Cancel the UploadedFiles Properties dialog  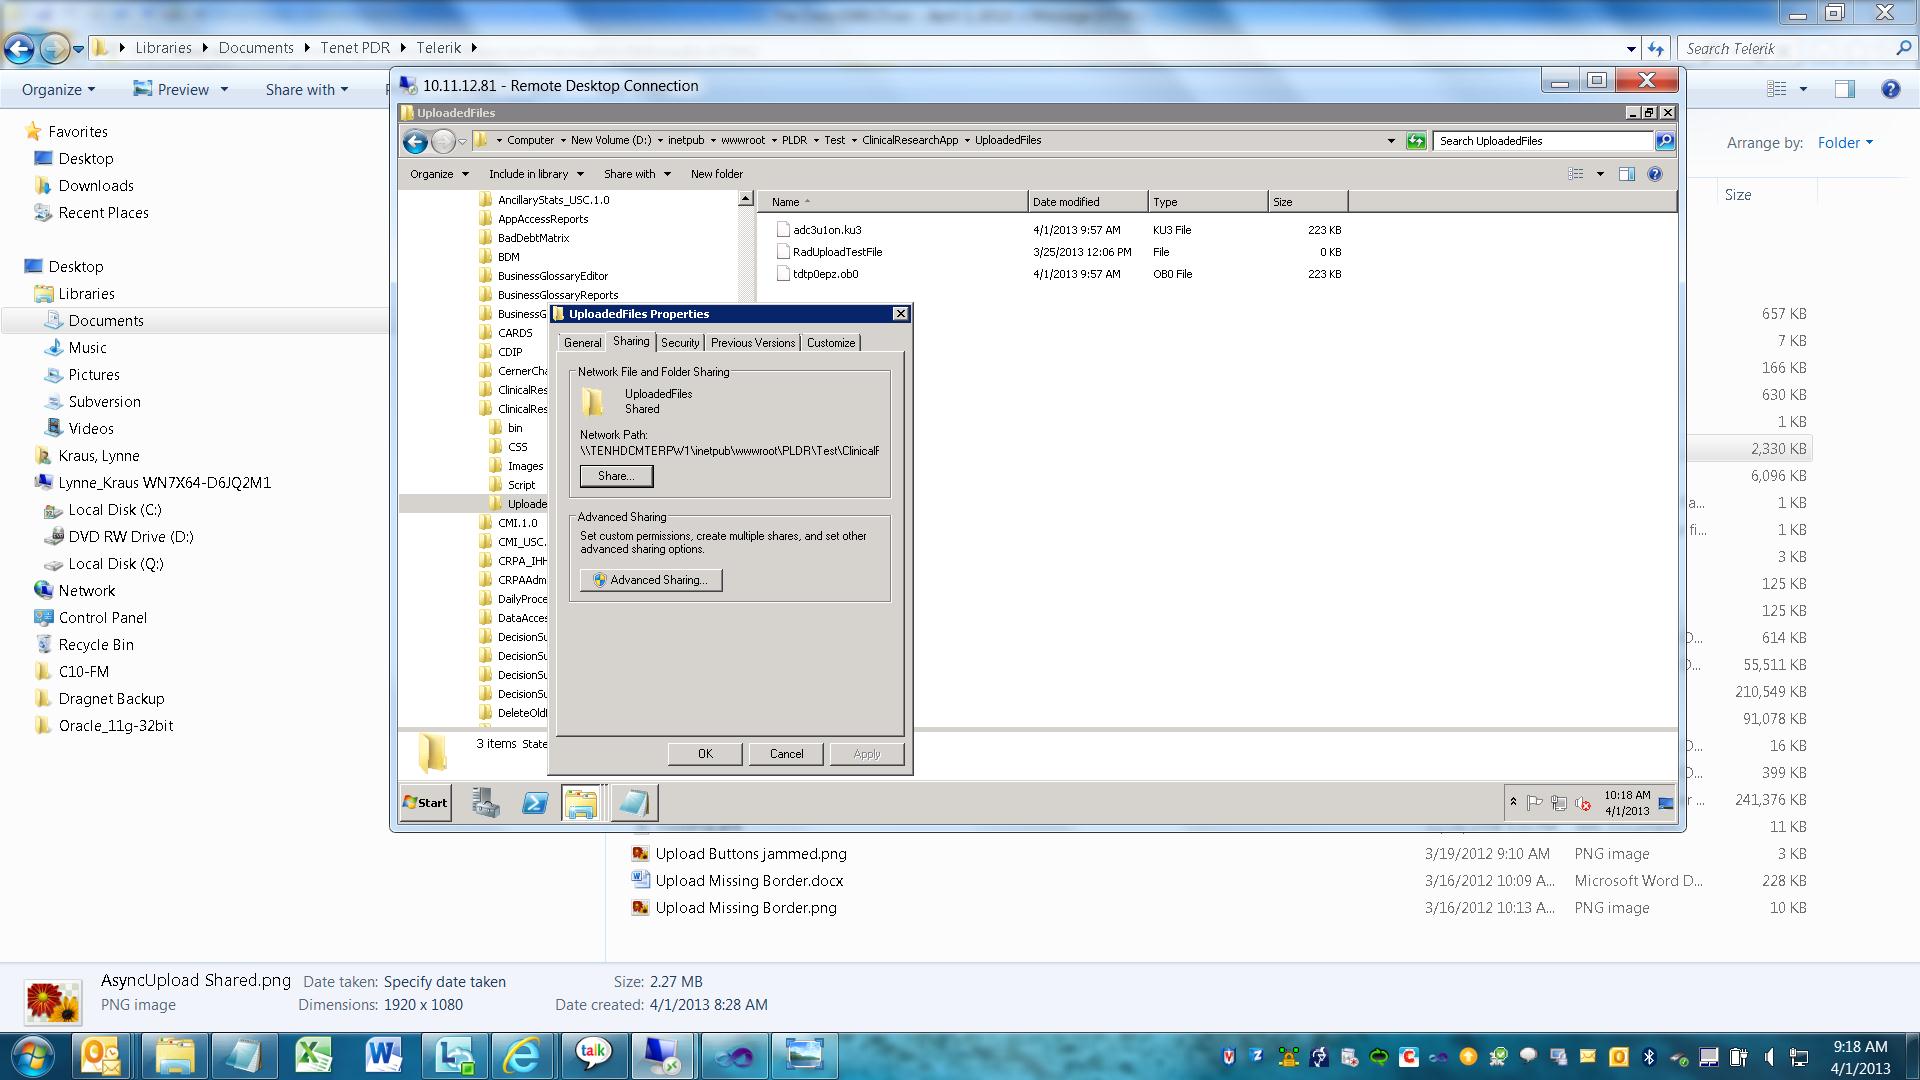[x=786, y=754]
